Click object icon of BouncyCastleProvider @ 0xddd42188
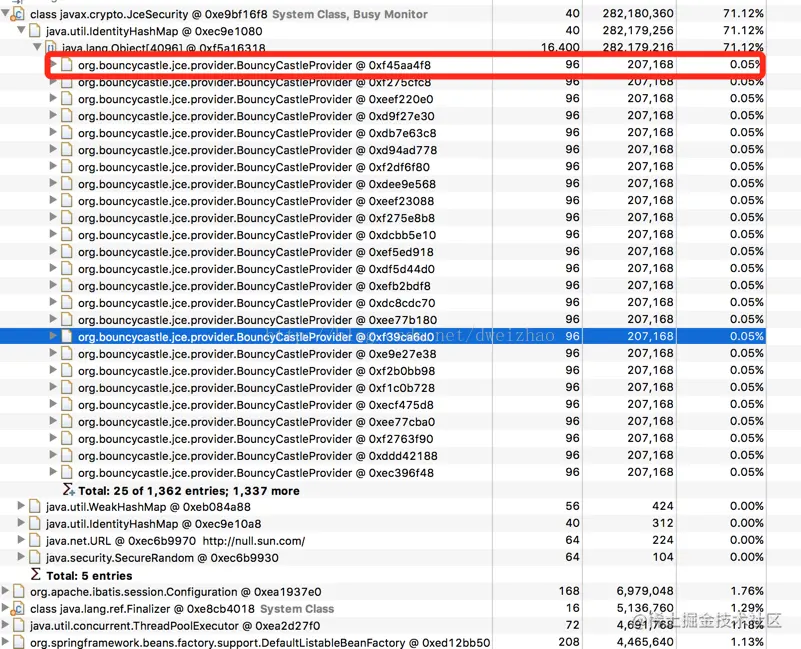The width and height of the screenshot is (801, 649). [x=66, y=455]
